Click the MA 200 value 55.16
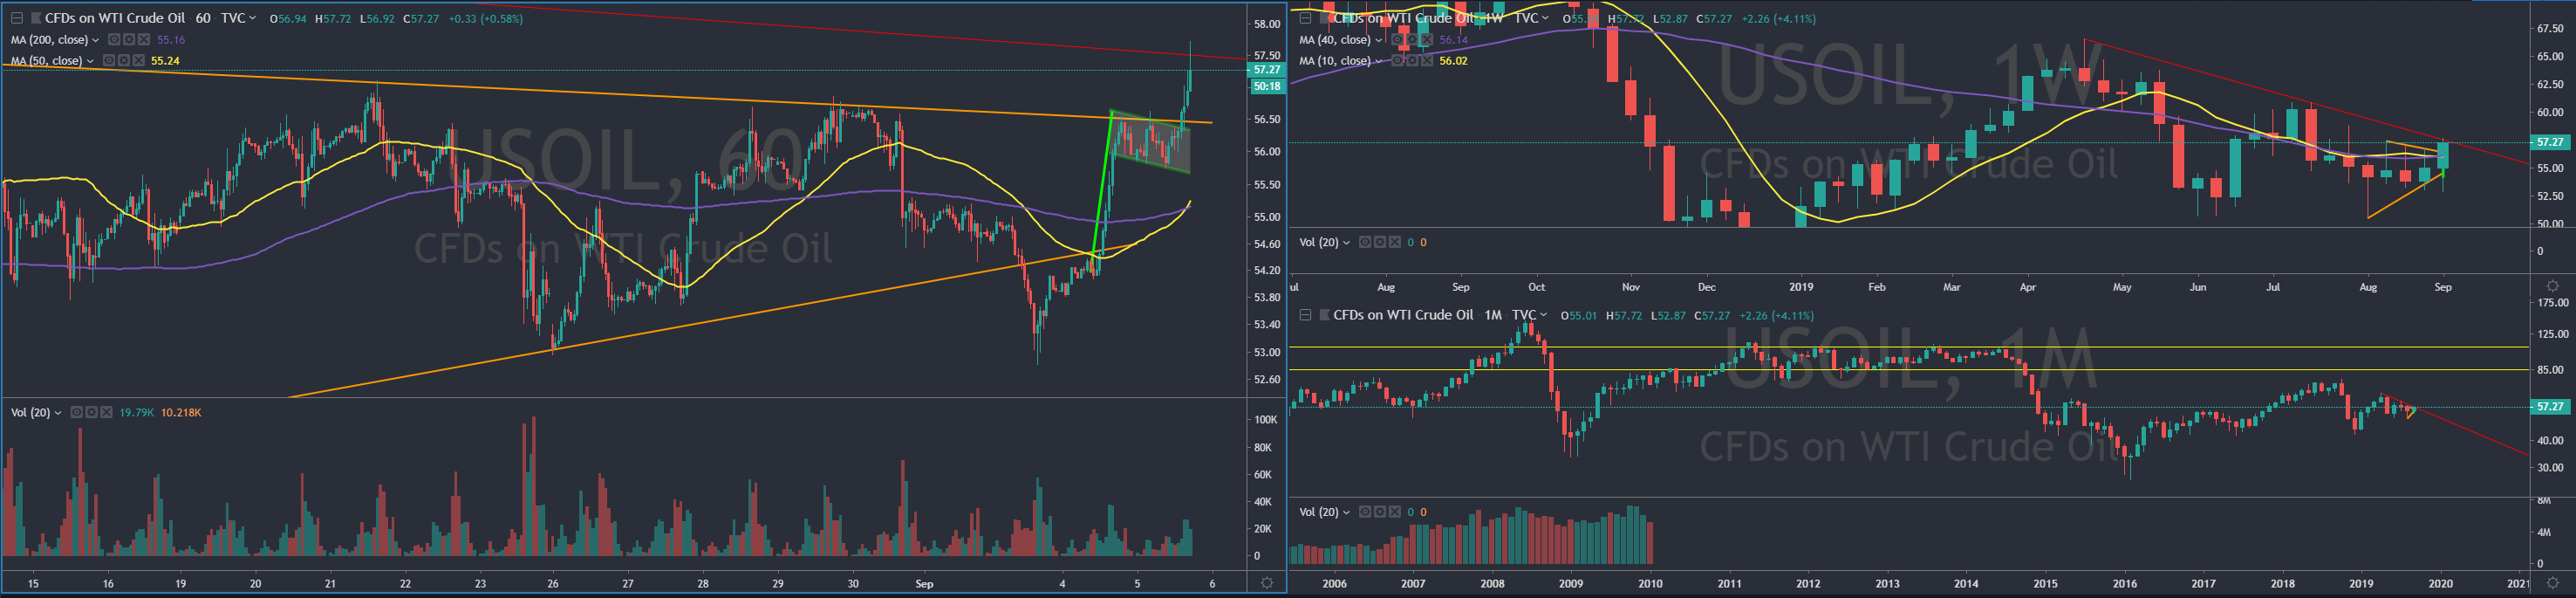The height and width of the screenshot is (598, 2576). [x=171, y=40]
